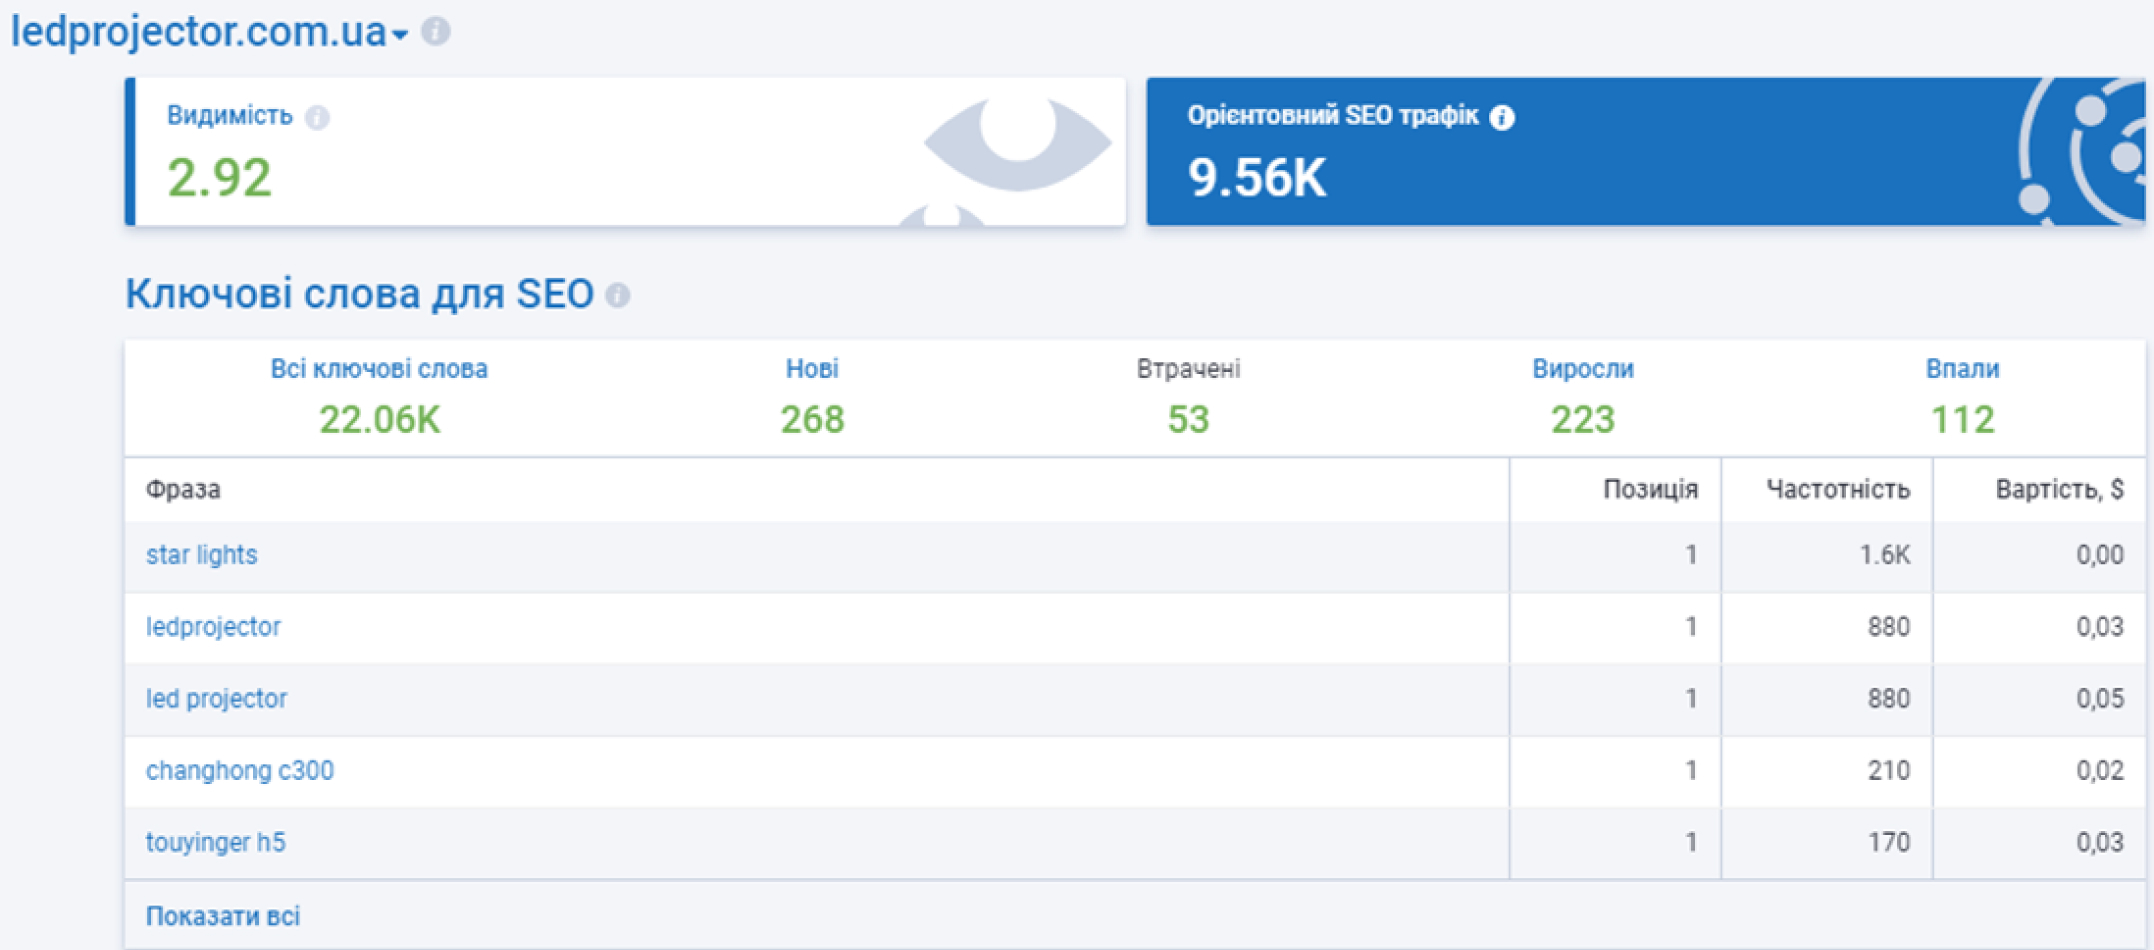Open the Всі ключові слова tab
2154x950 pixels.
(379, 369)
